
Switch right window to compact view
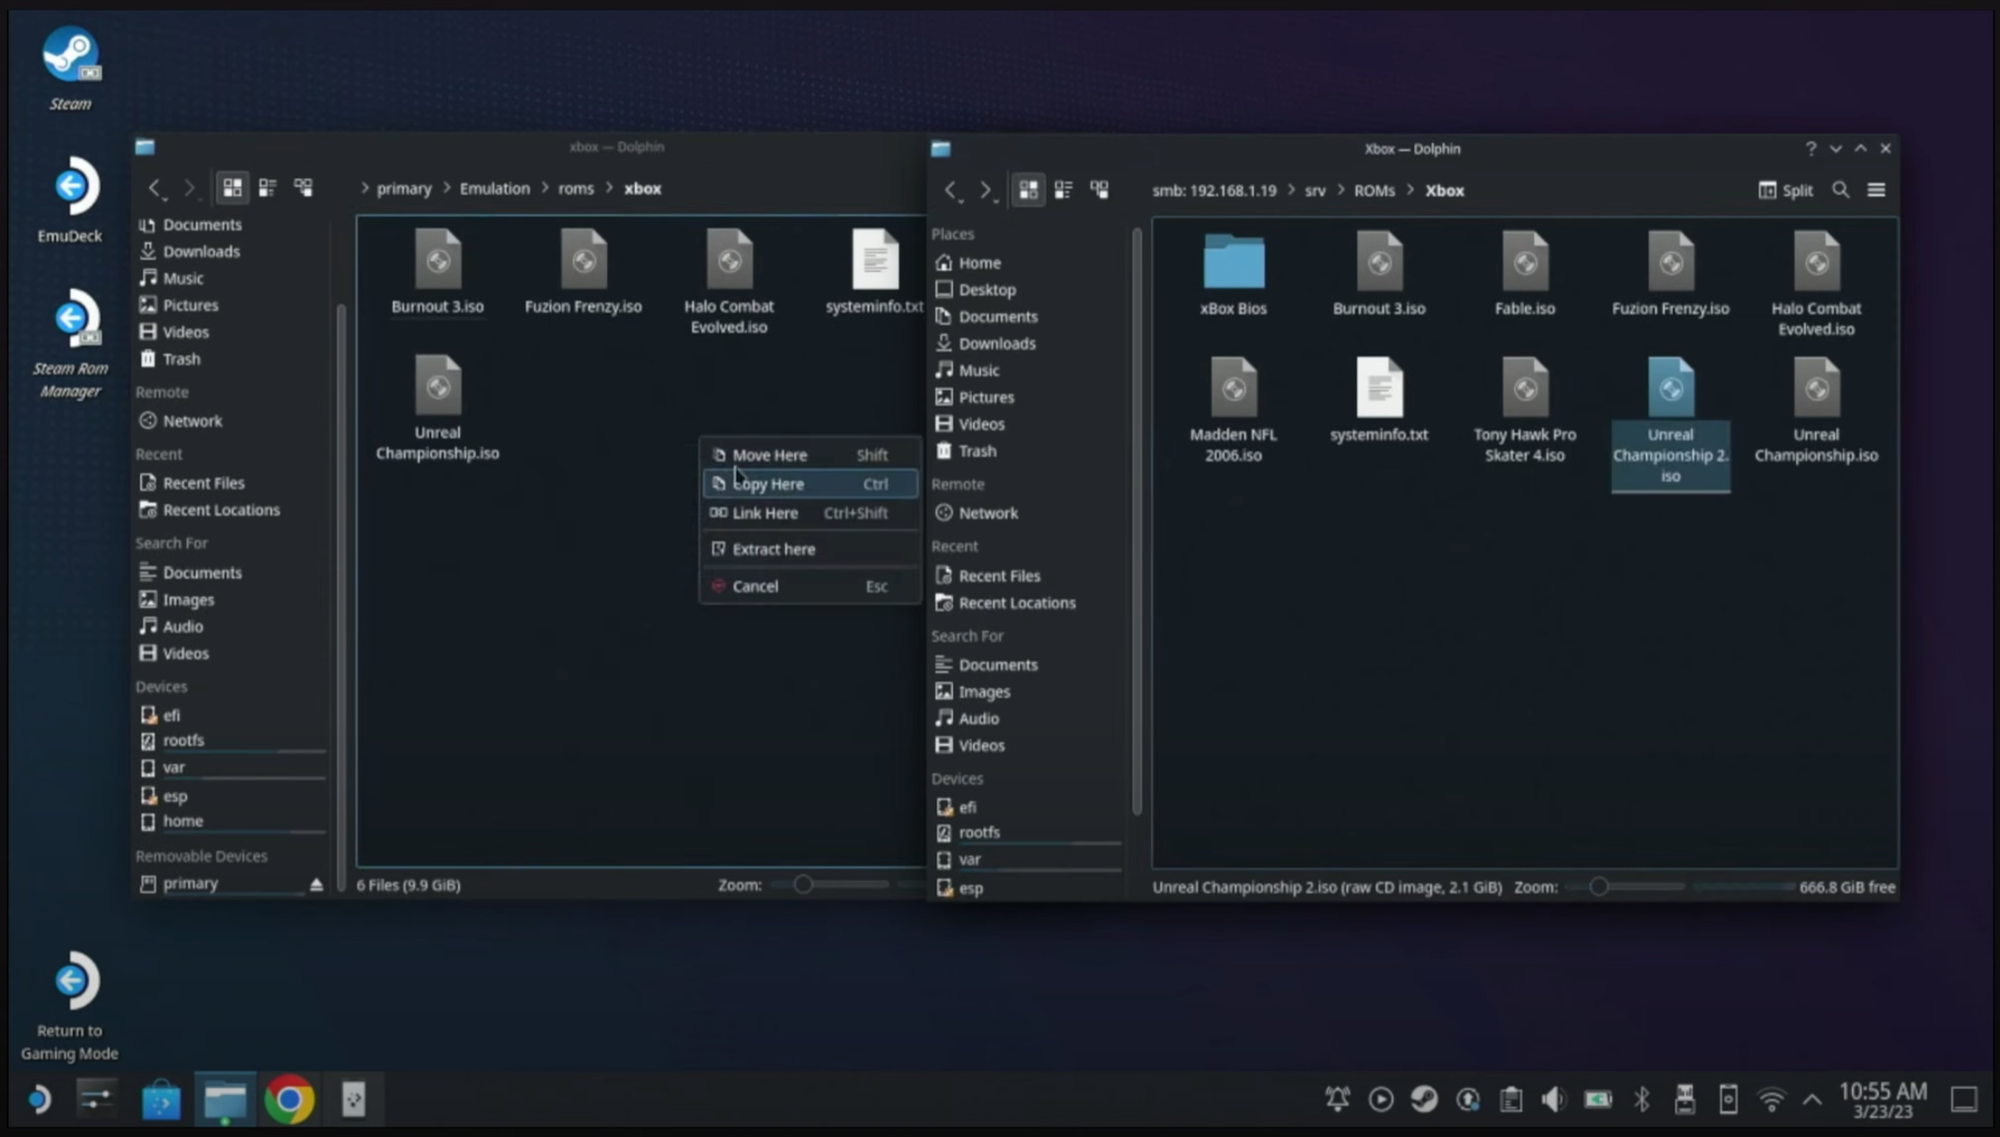click(x=1063, y=190)
